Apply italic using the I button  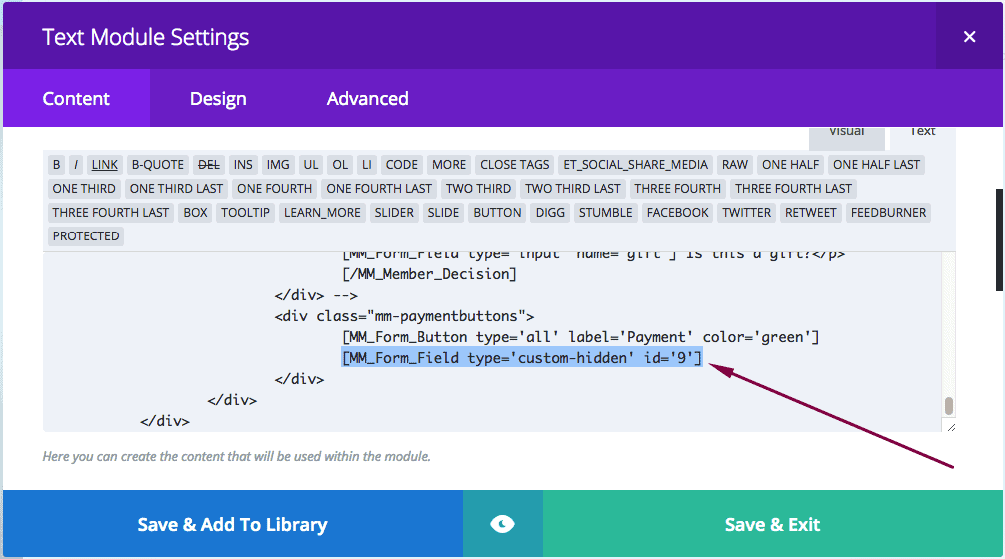(76, 165)
